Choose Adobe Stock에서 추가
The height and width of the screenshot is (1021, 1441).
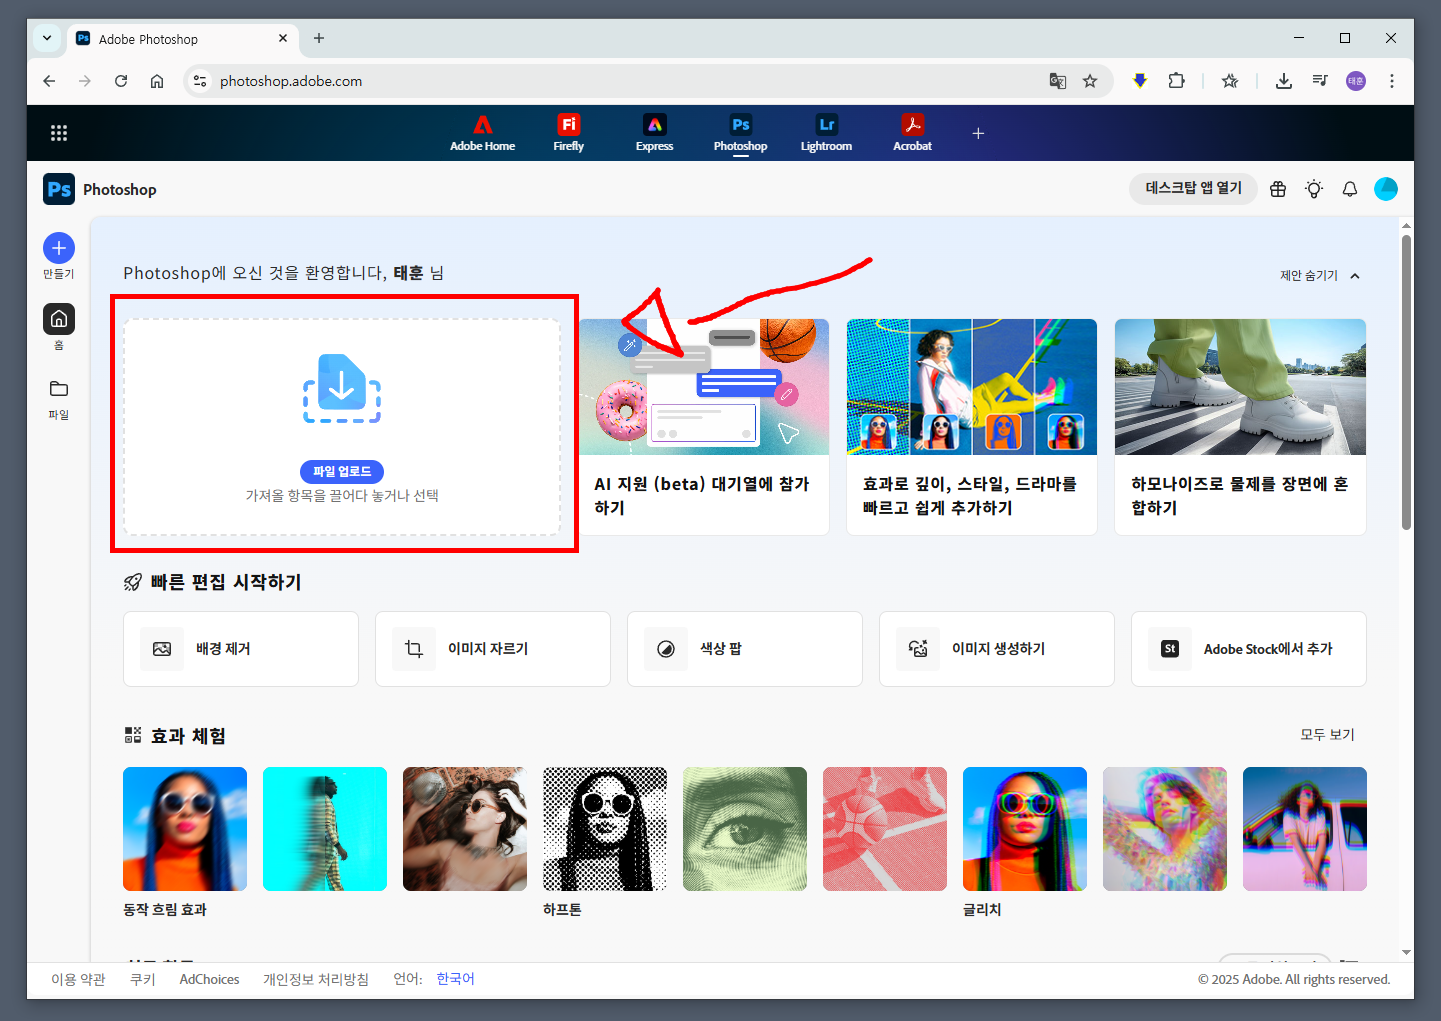click(x=1249, y=649)
